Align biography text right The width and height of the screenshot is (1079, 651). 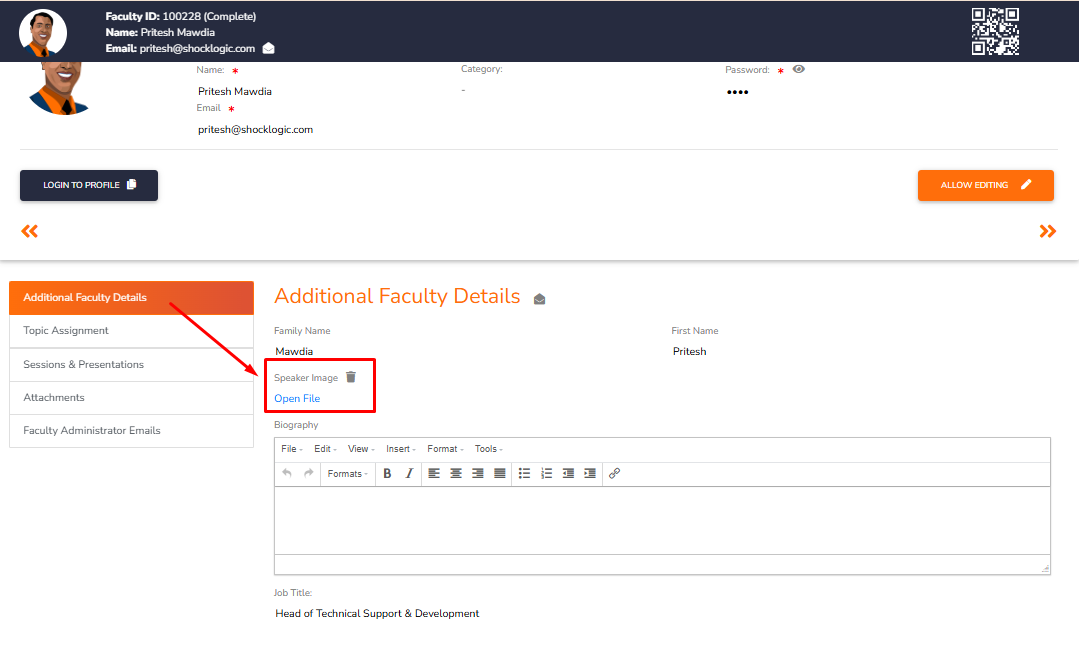[478, 473]
